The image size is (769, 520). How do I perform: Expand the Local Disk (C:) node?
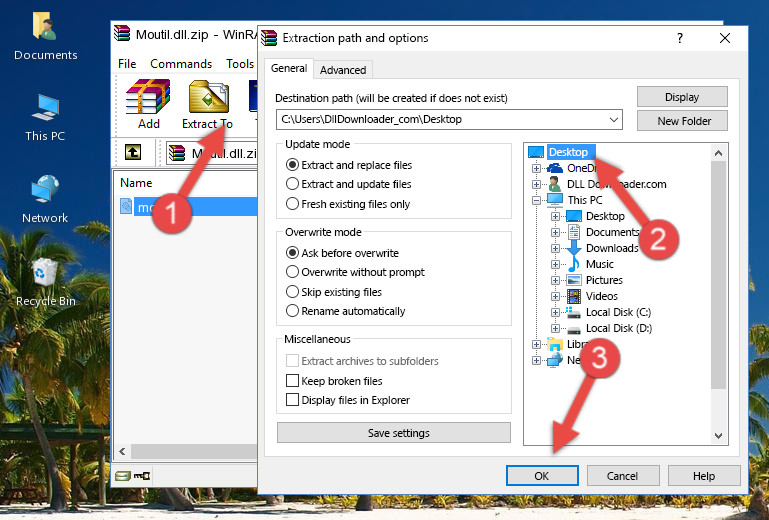click(x=555, y=312)
